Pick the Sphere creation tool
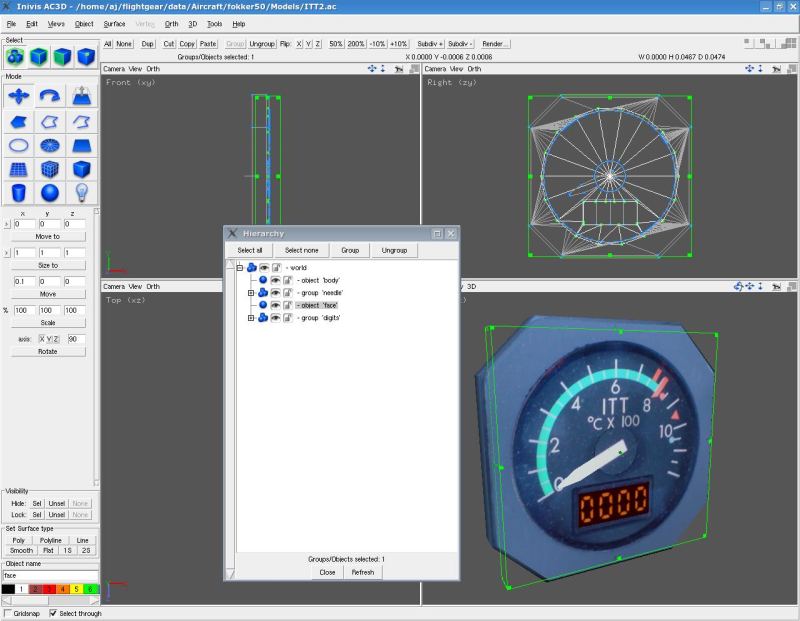This screenshot has width=800, height=621. pyautogui.click(x=50, y=193)
